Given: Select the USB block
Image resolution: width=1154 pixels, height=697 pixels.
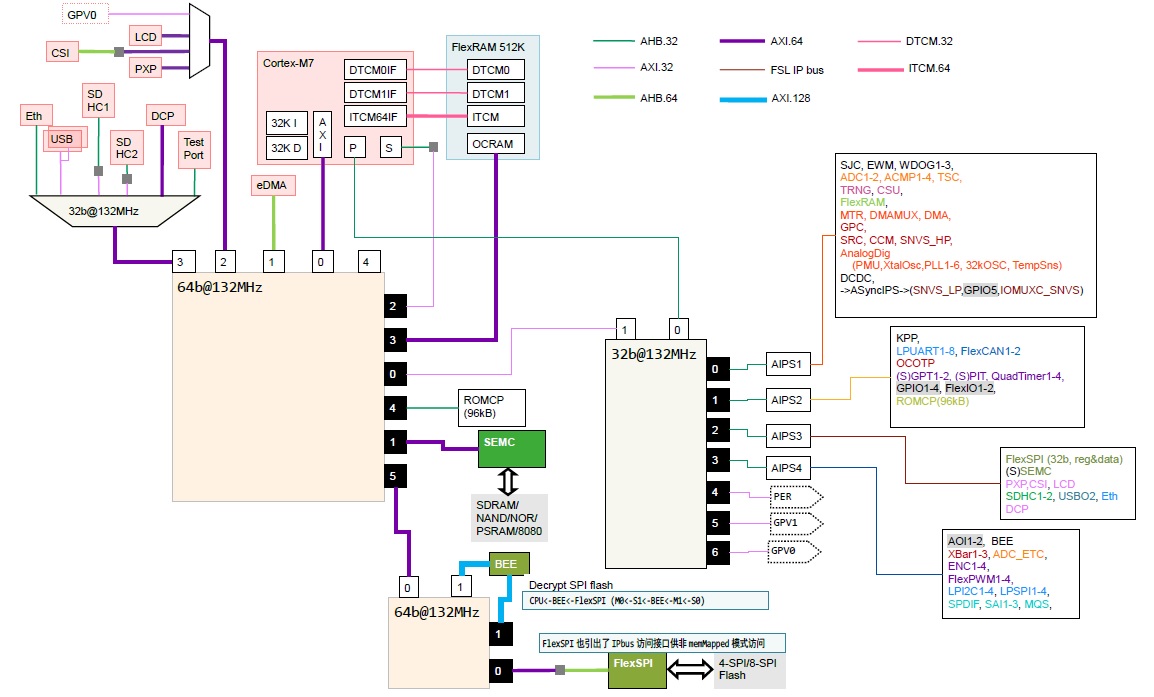Looking at the screenshot, I should pos(65,139).
